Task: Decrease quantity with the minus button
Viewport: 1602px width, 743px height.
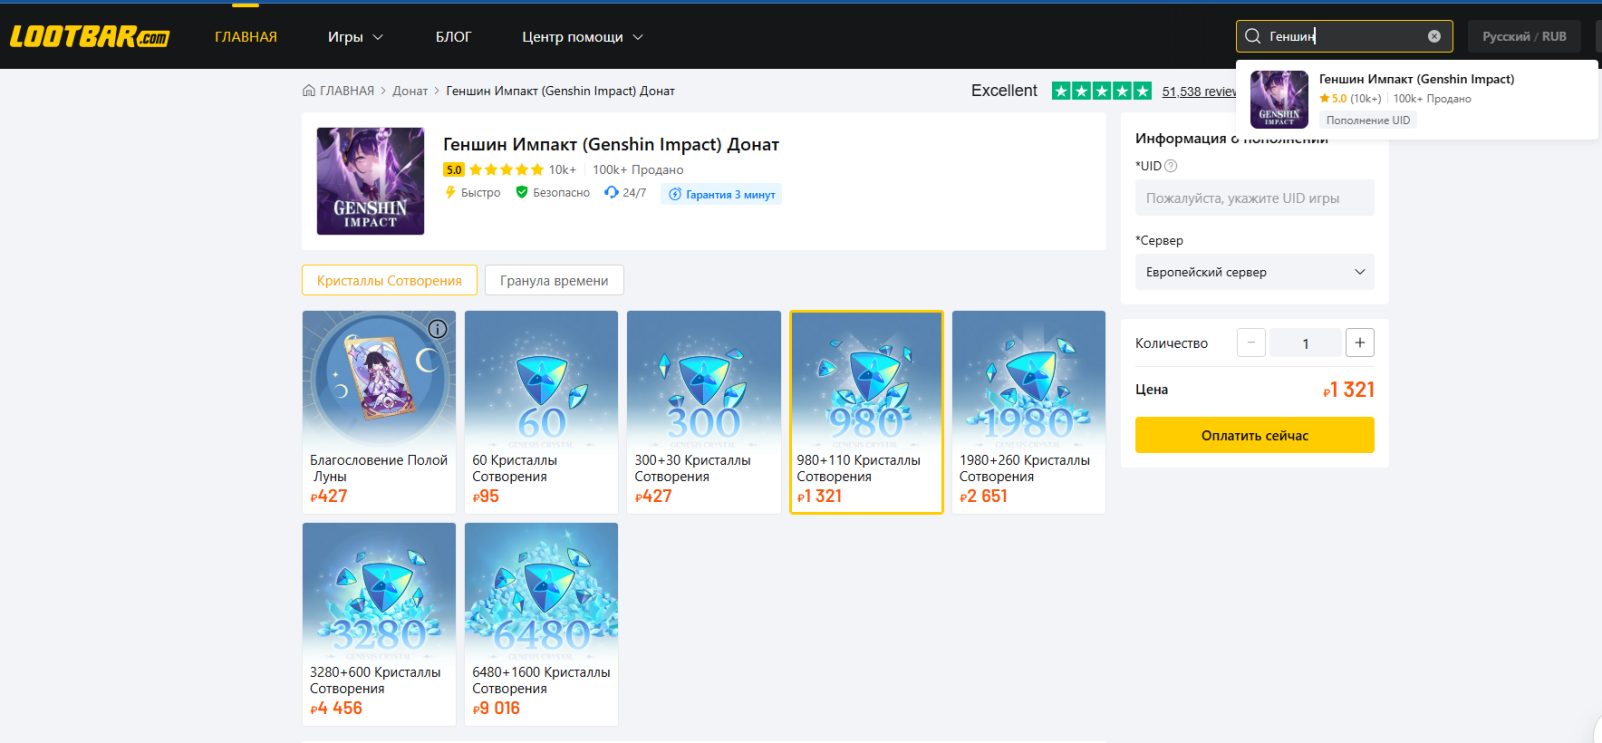Action: pos(1251,343)
